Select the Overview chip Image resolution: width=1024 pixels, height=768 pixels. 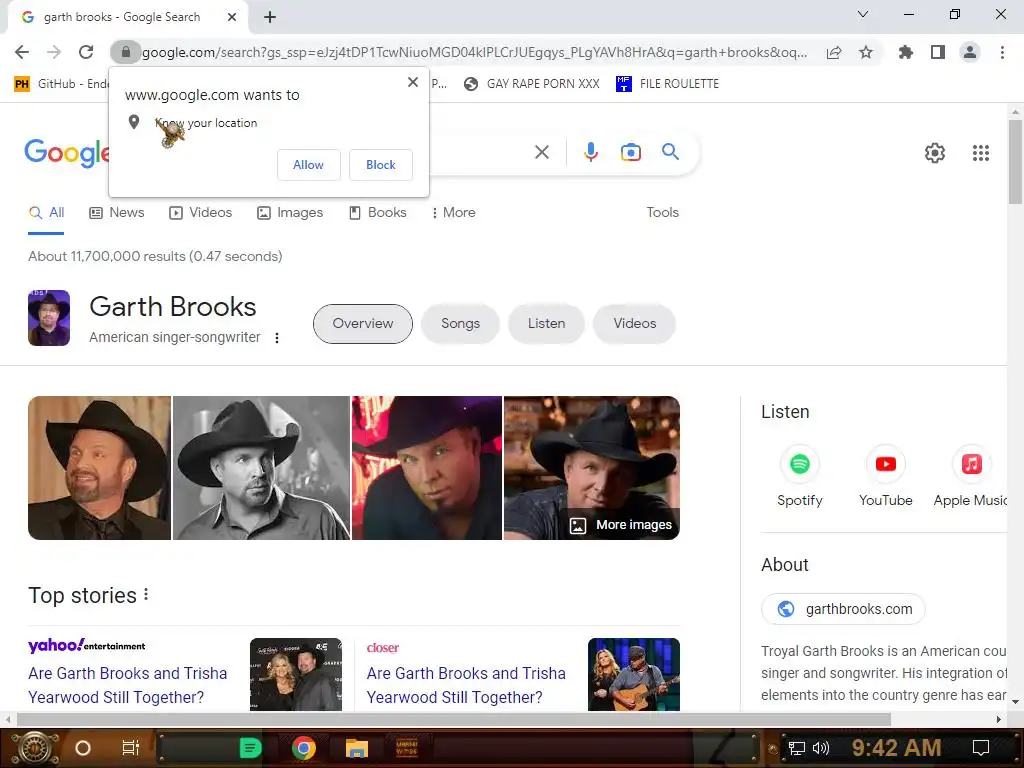point(363,323)
